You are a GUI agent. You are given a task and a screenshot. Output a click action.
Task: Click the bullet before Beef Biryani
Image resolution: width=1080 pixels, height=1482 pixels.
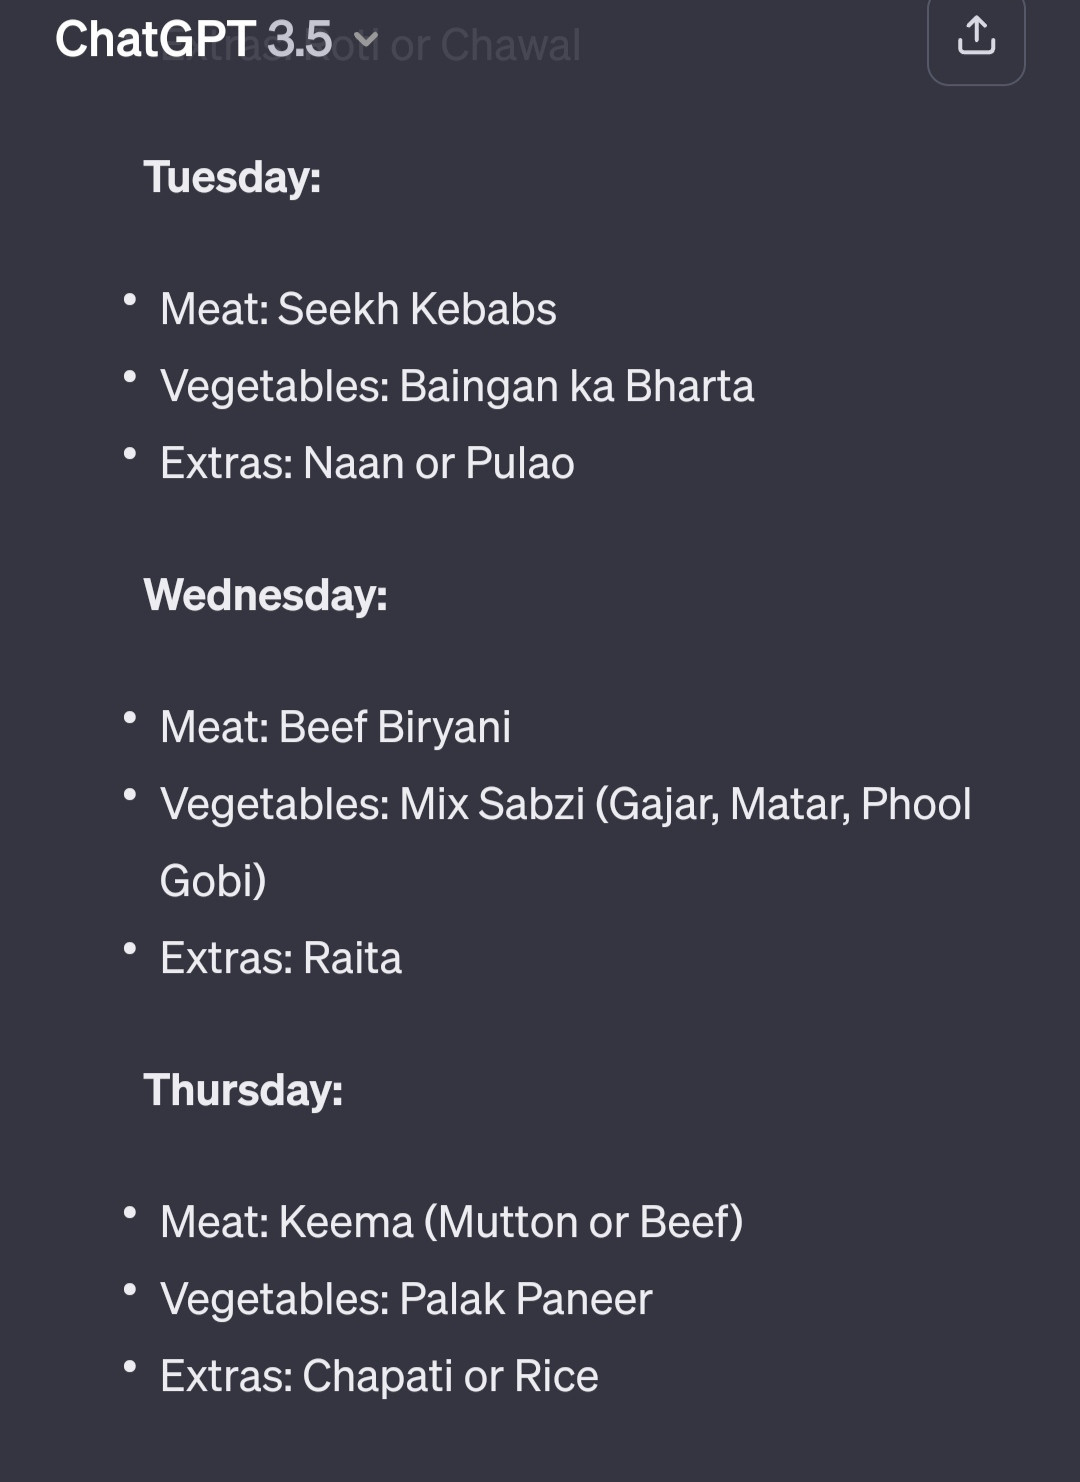coord(129,717)
